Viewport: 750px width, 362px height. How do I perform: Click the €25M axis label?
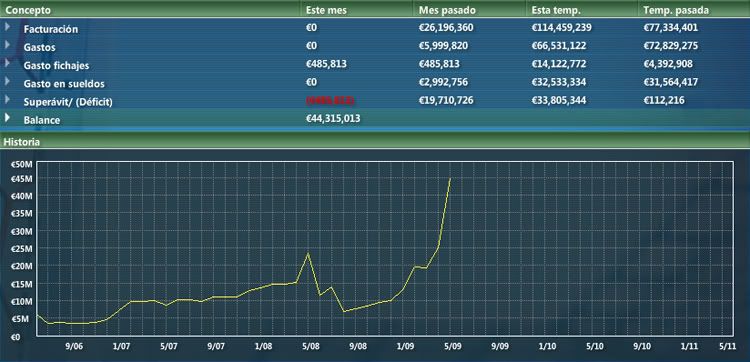click(x=22, y=249)
